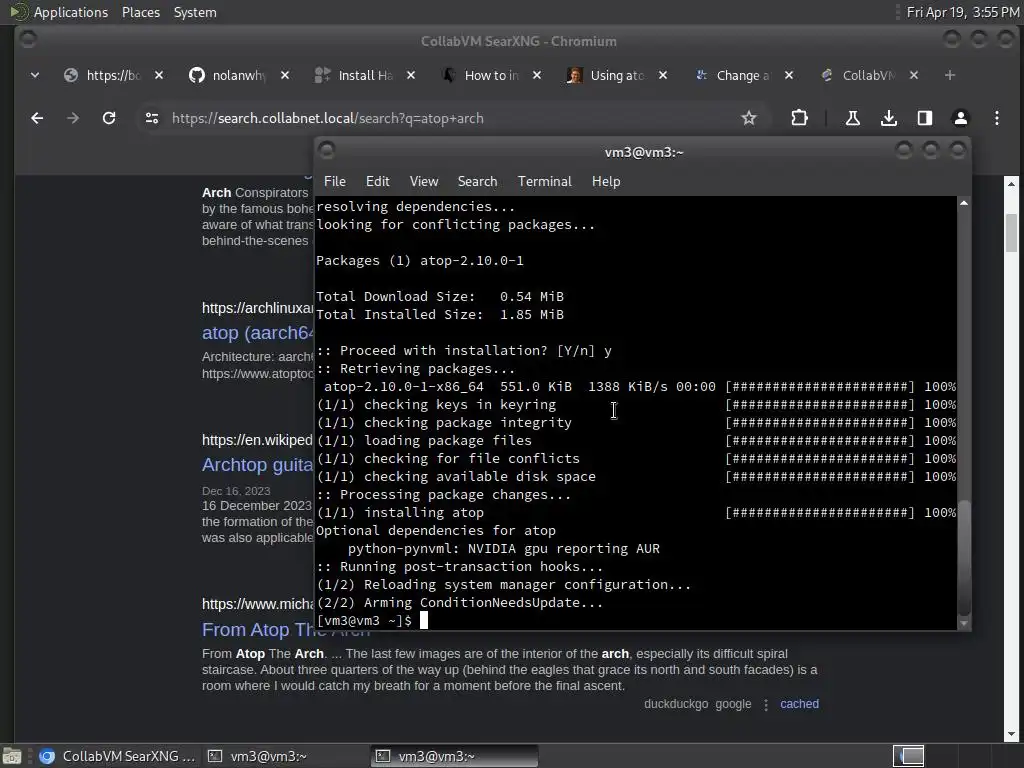Toggle the side panel icon

tap(925, 118)
